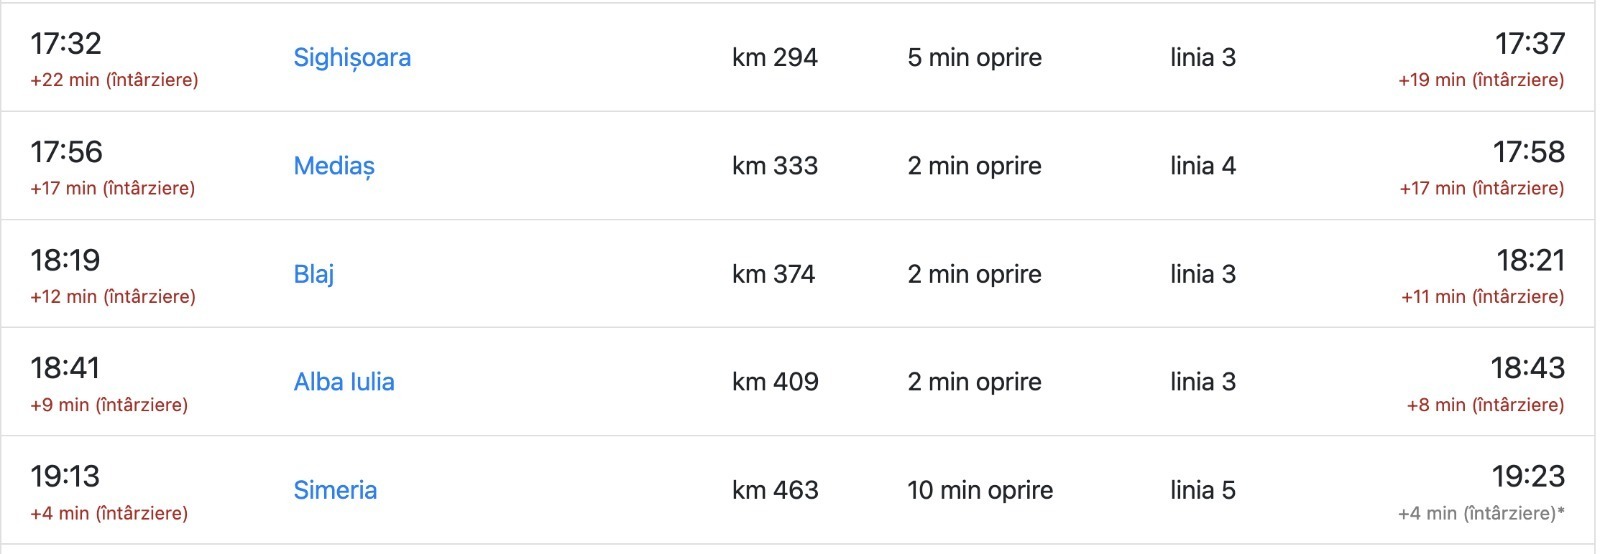Click the linia 4 platform label
This screenshot has height=554, width=1600.
coord(1203,166)
